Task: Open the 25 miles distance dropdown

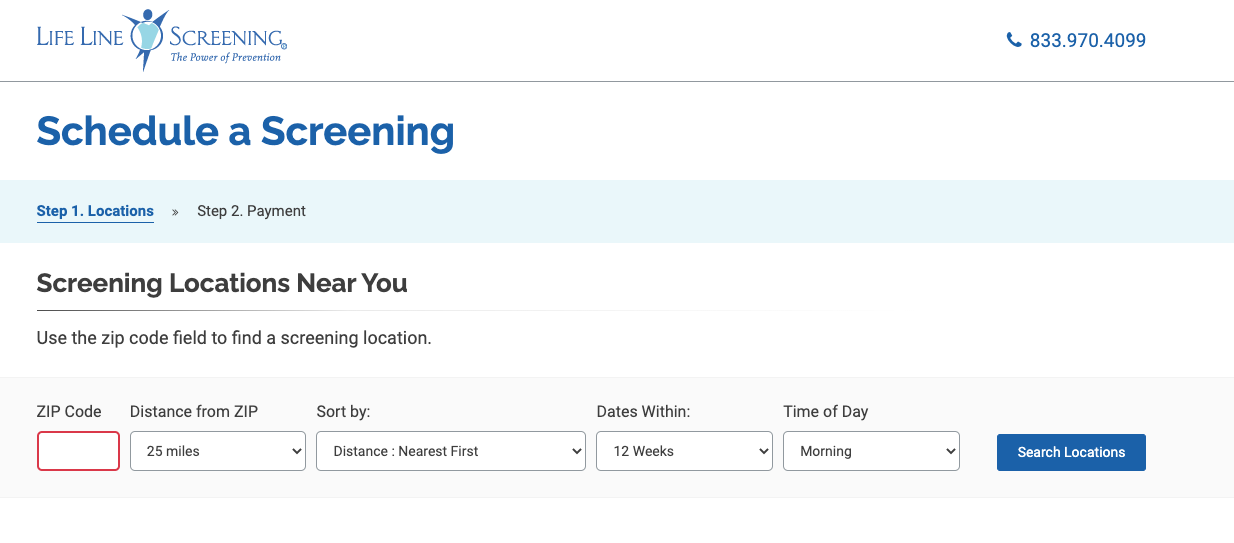Action: pos(218,451)
